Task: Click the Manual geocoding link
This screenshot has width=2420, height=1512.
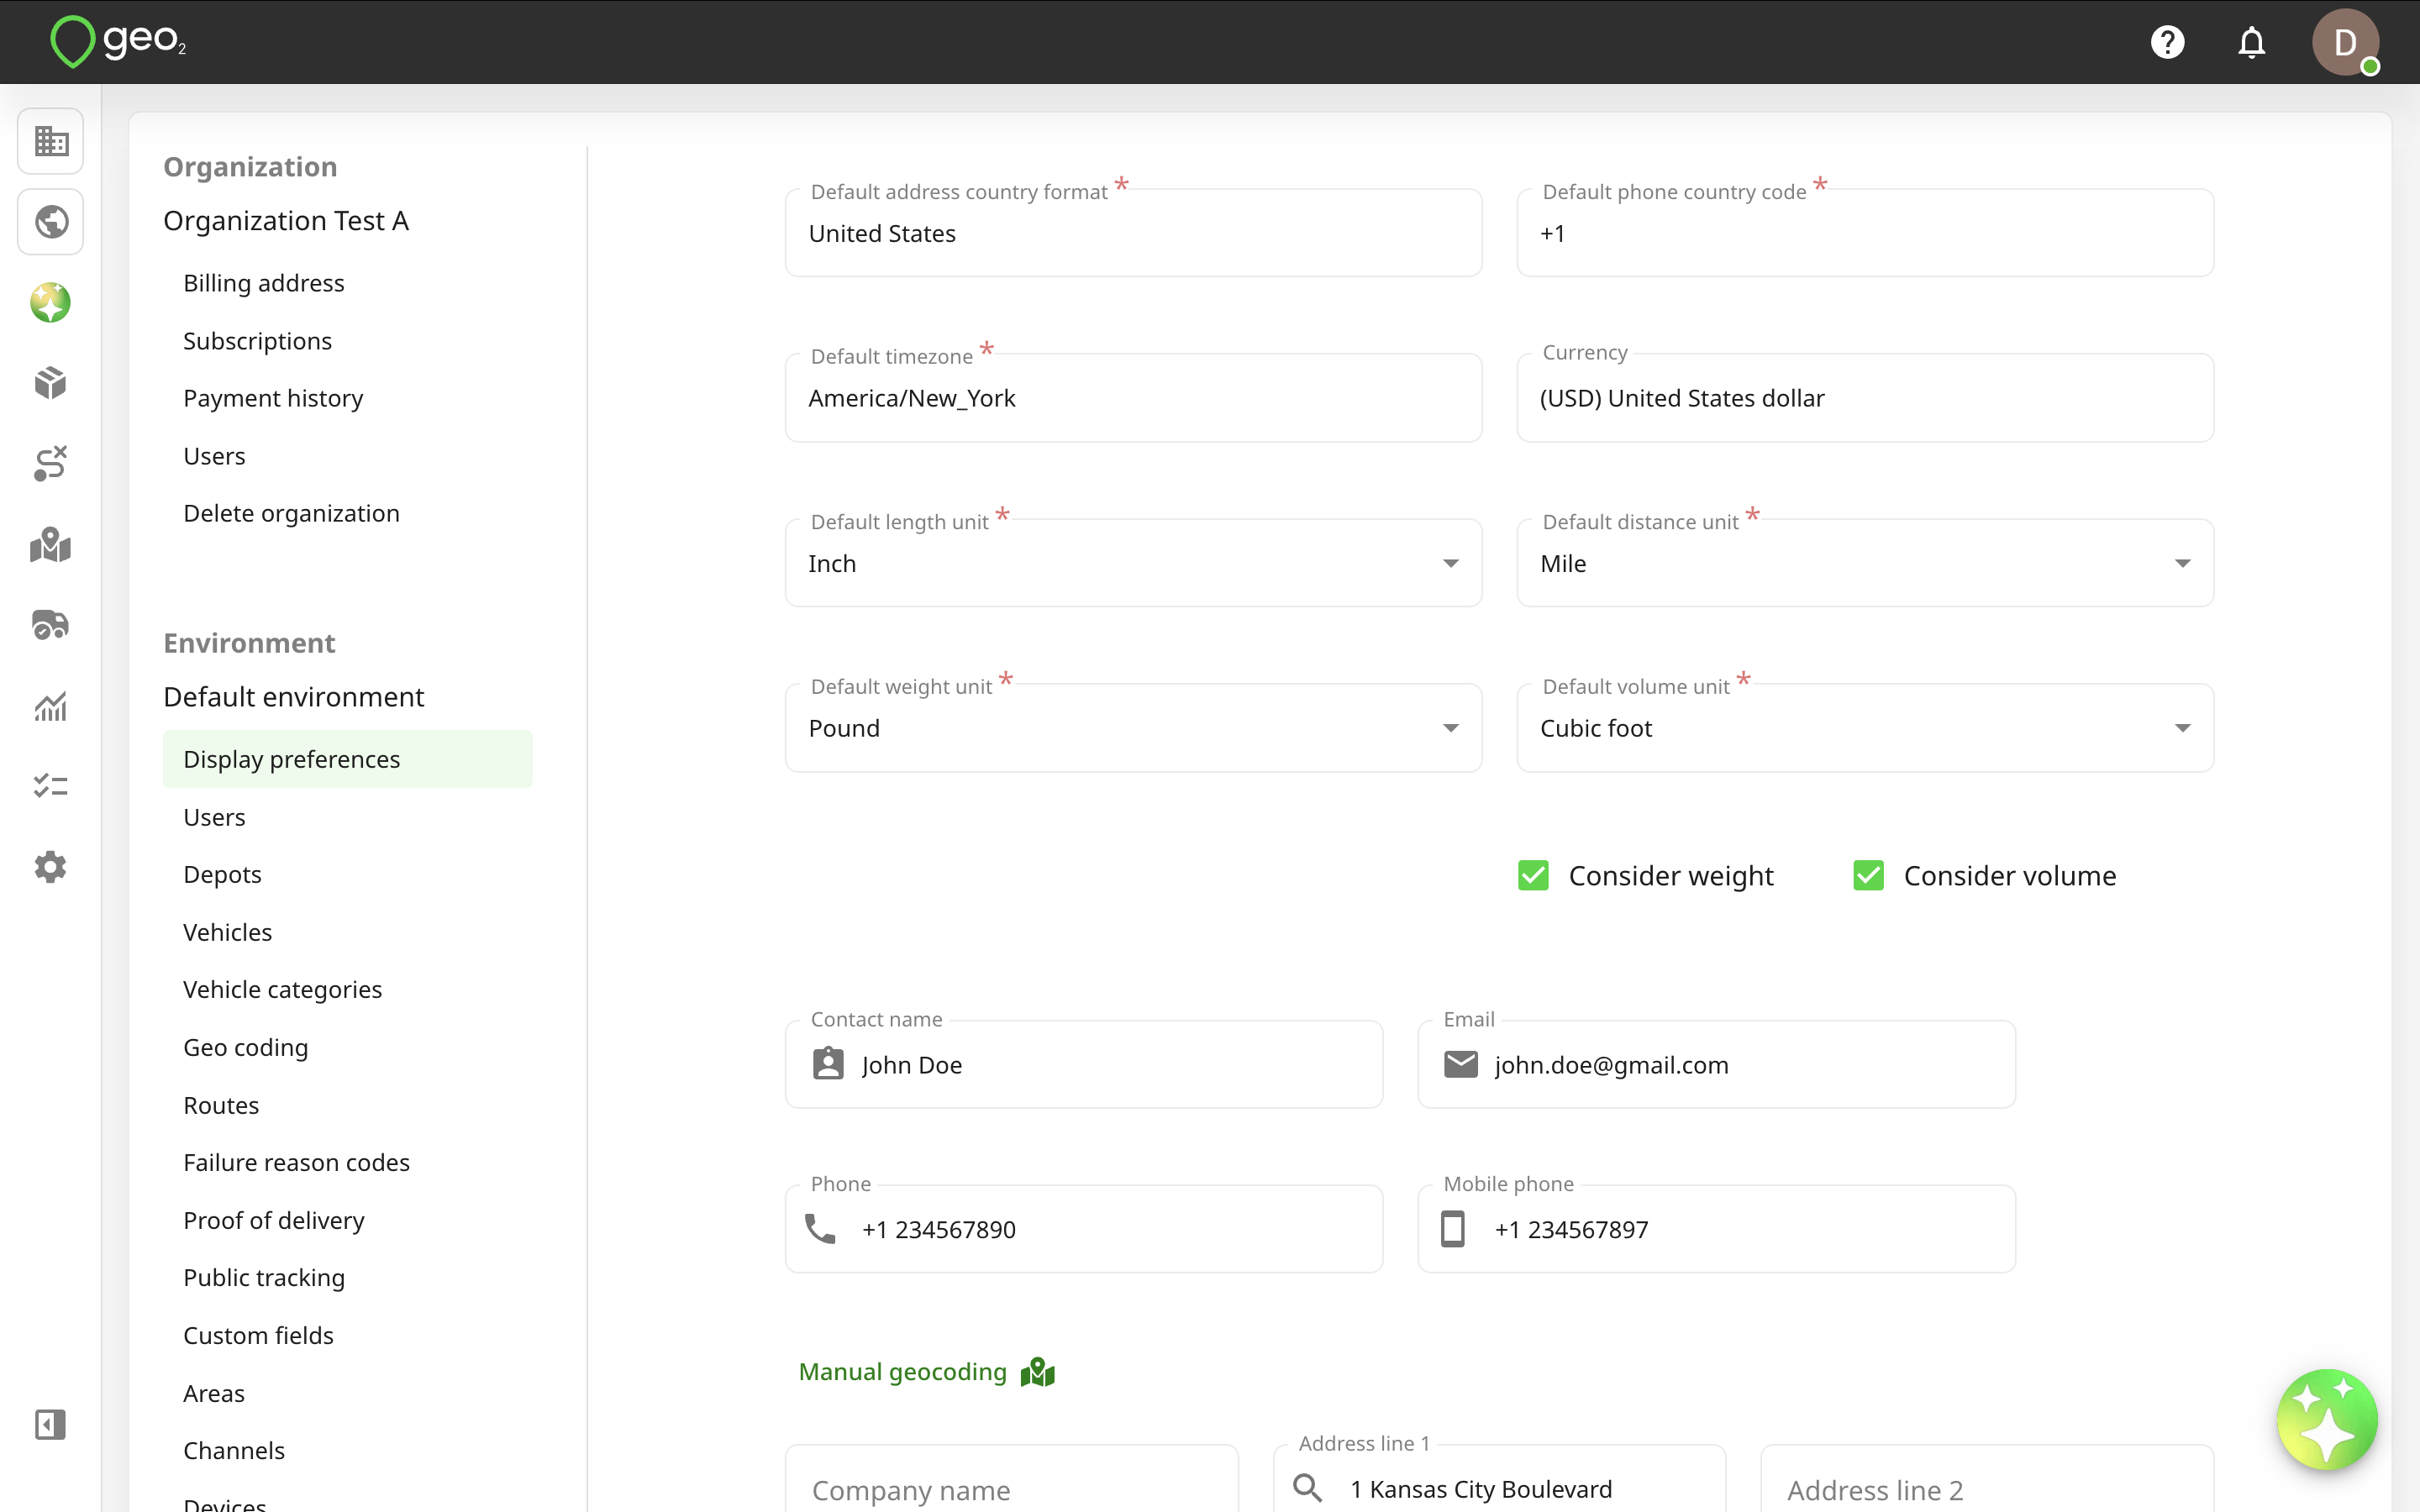Action: tap(902, 1372)
